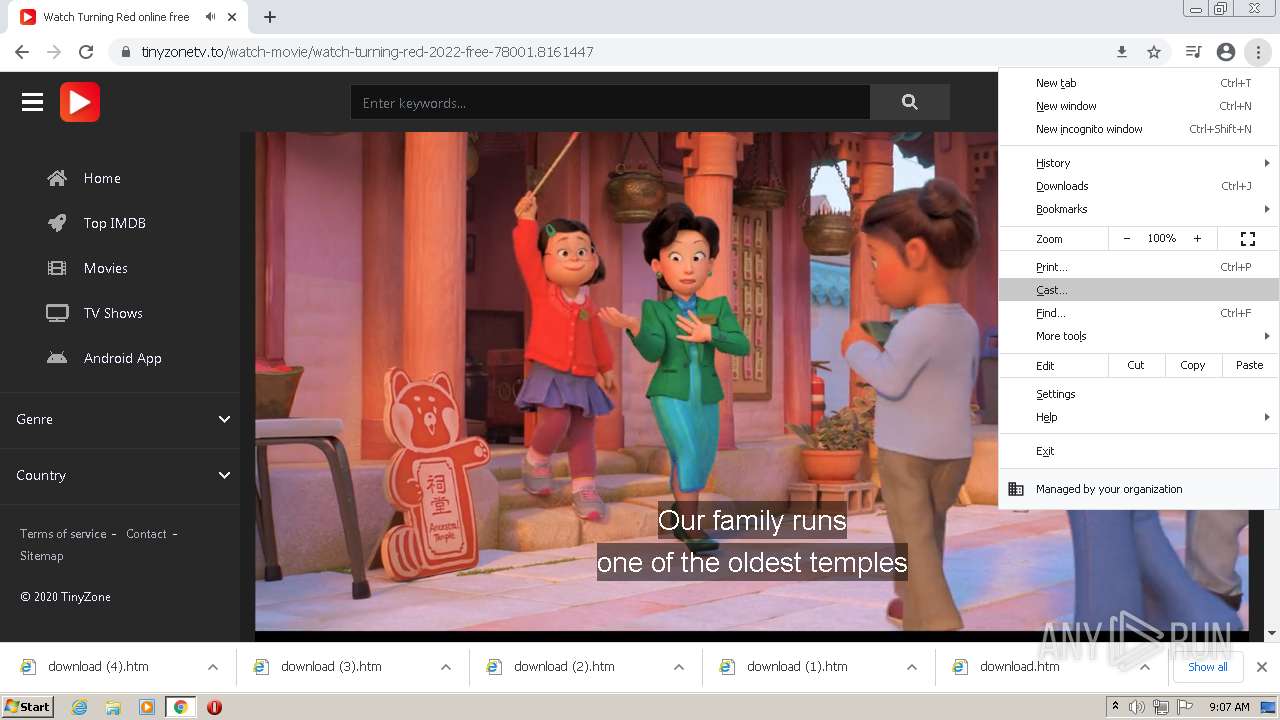Open Downloads from Chrome menu
The height and width of the screenshot is (720, 1280).
(x=1139, y=186)
